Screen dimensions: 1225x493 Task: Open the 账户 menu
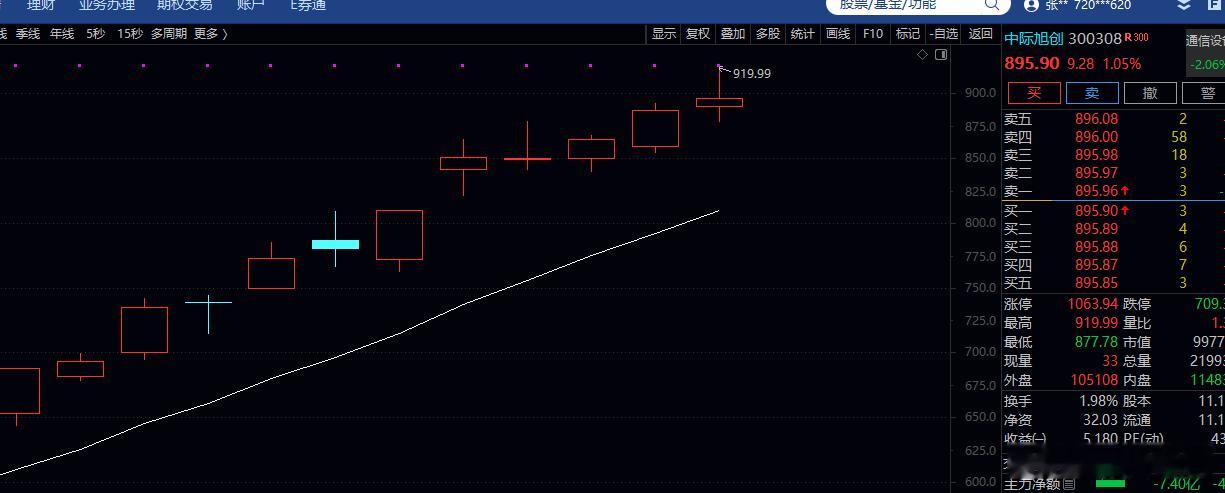point(251,5)
